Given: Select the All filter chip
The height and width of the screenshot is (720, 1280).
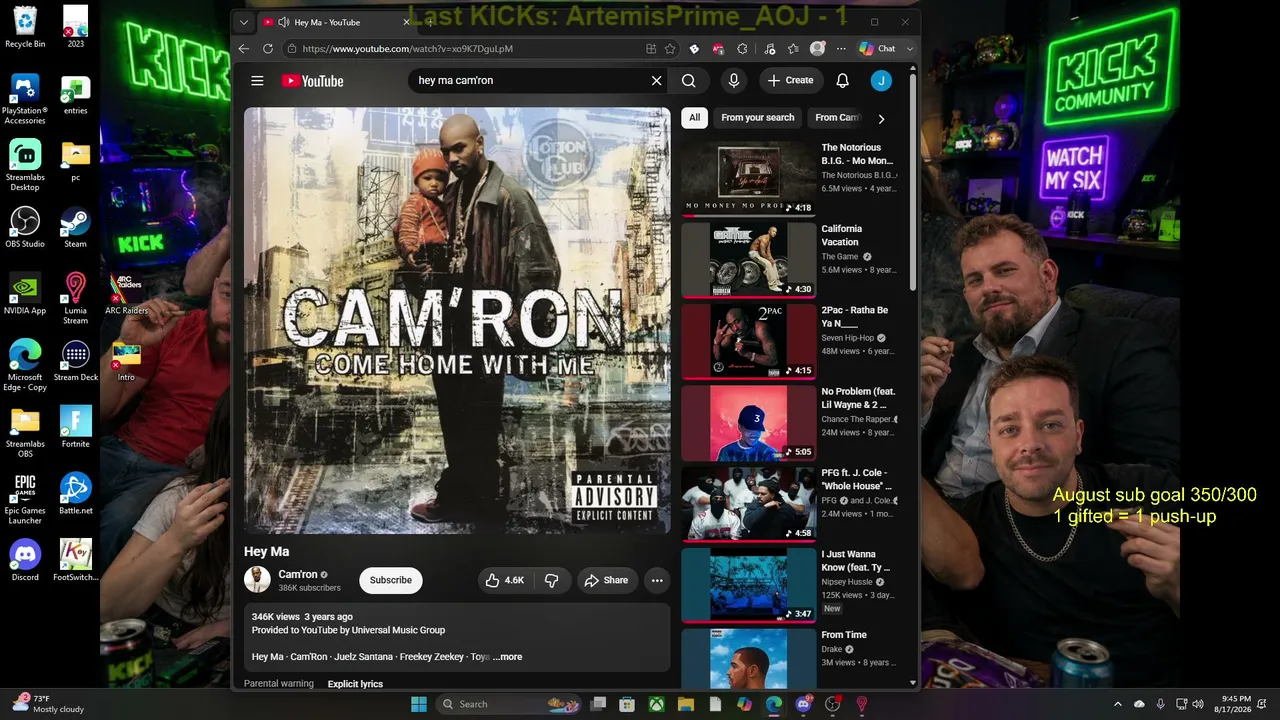Looking at the screenshot, I should pos(695,118).
